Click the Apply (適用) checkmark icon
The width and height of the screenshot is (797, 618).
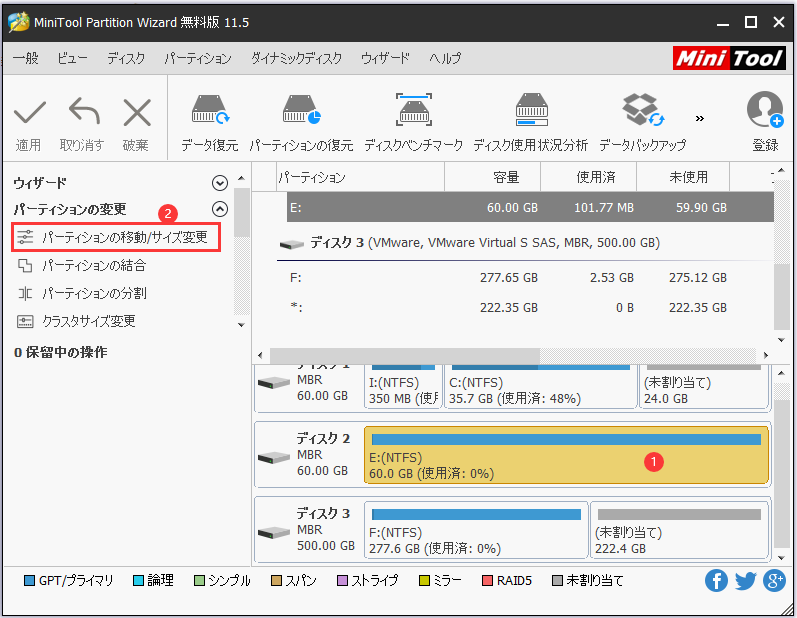click(x=29, y=112)
